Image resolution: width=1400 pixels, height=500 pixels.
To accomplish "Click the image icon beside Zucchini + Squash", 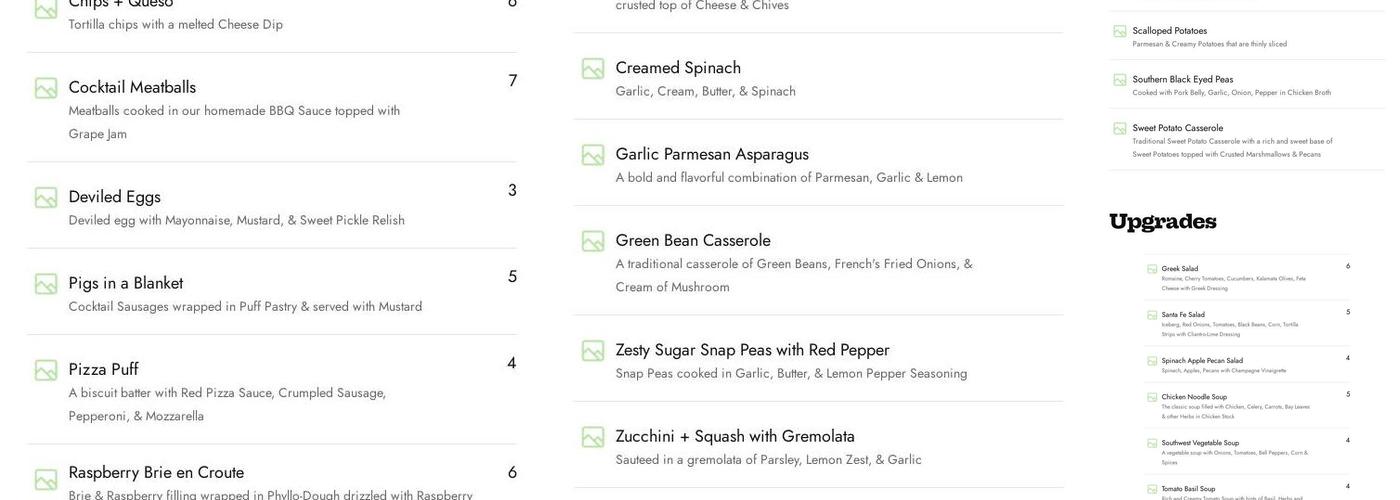I will (593, 437).
